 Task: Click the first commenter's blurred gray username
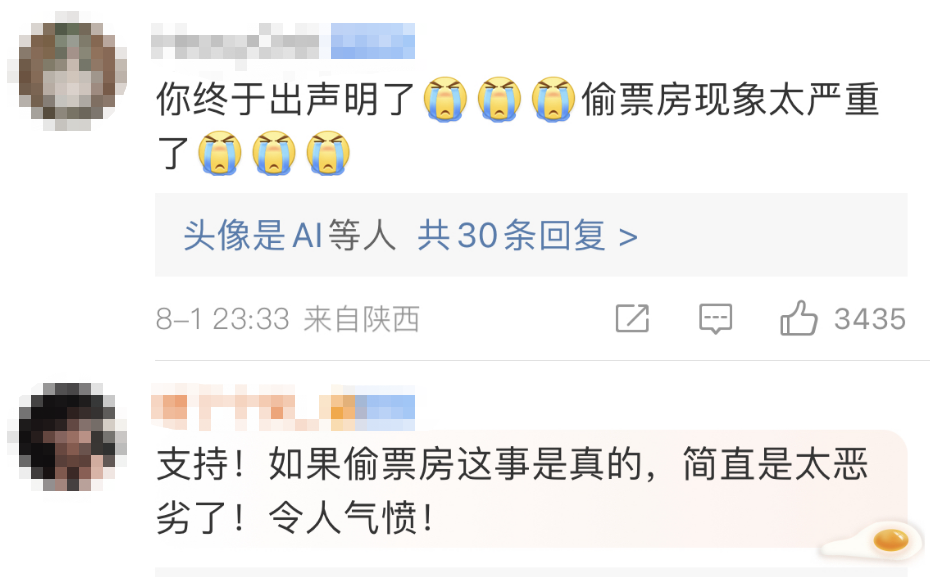coord(235,42)
